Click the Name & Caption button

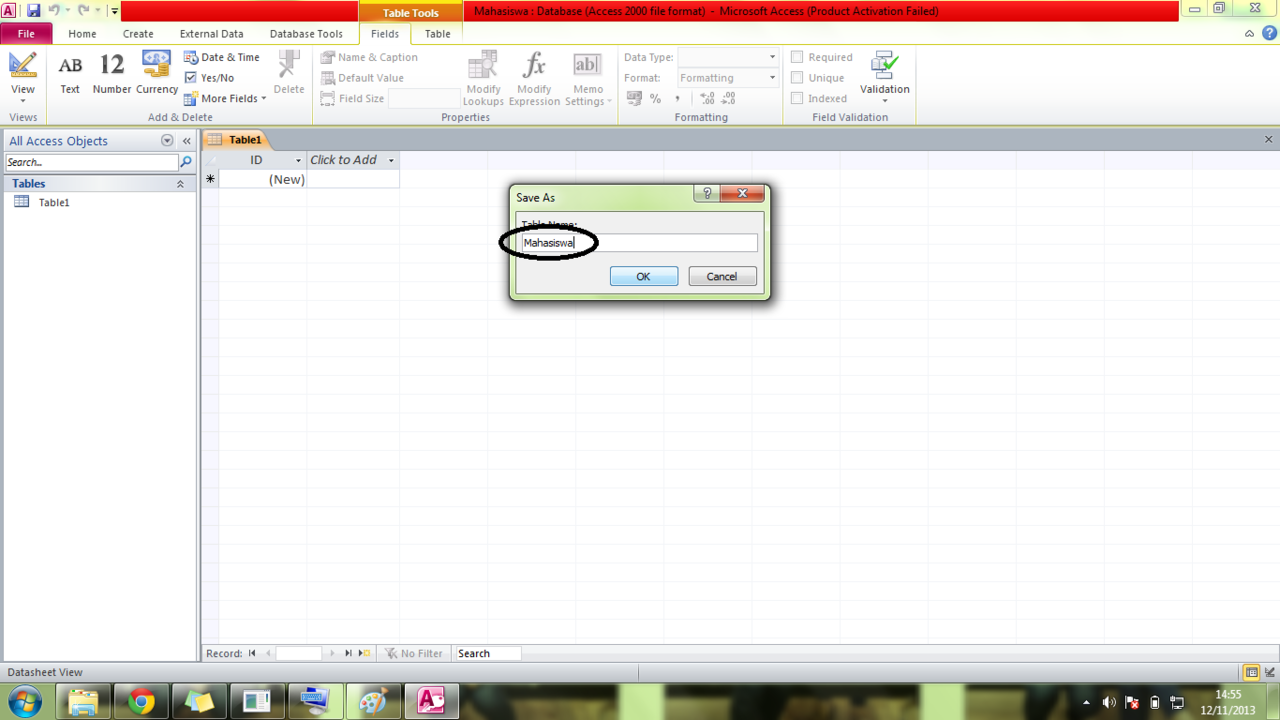click(x=369, y=58)
